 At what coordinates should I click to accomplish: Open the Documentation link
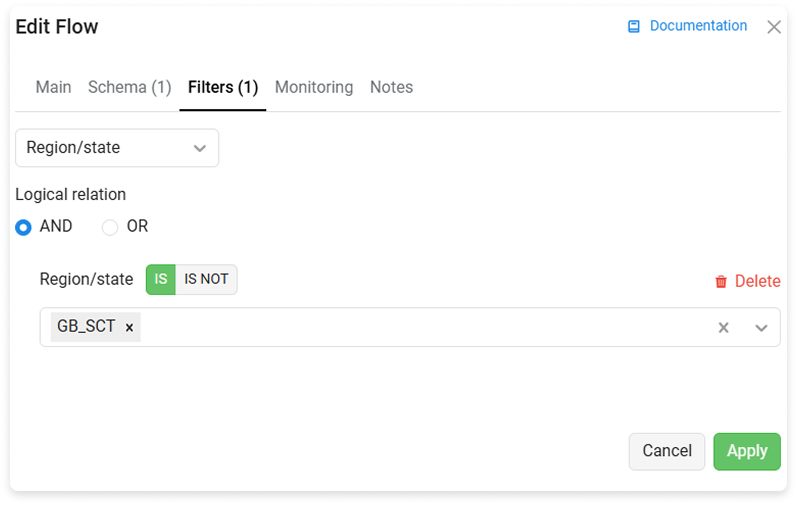(698, 26)
